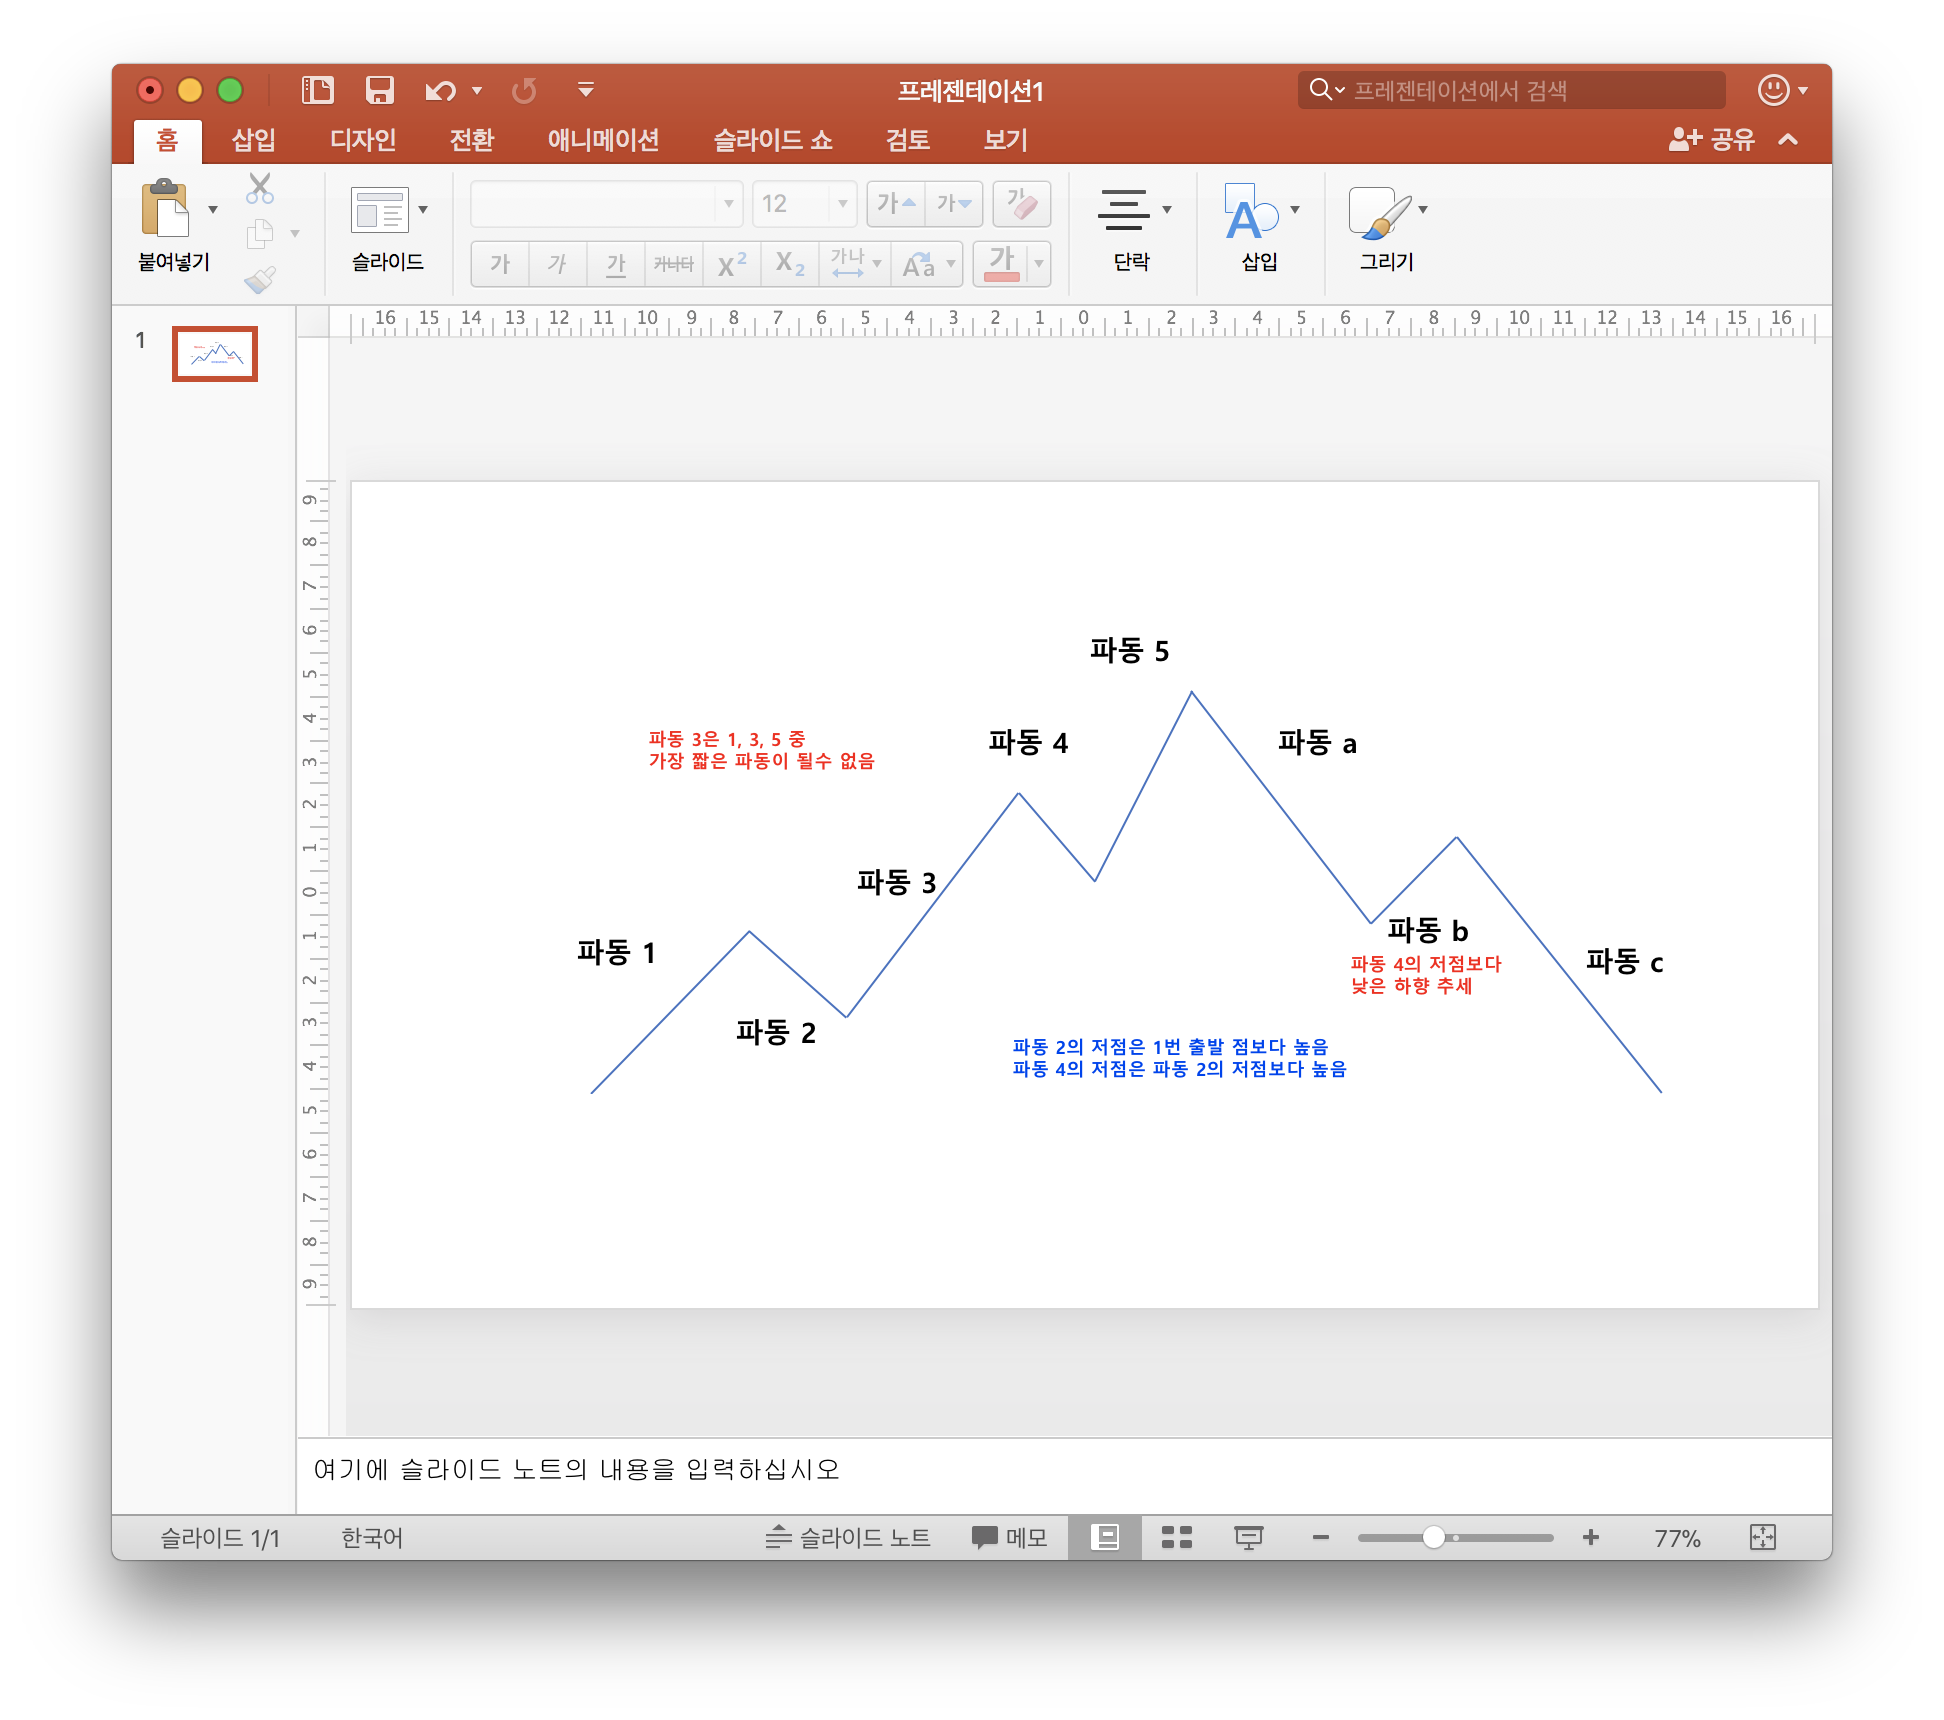Click the Format Painter brush icon
The width and height of the screenshot is (1944, 1720).
point(260,280)
